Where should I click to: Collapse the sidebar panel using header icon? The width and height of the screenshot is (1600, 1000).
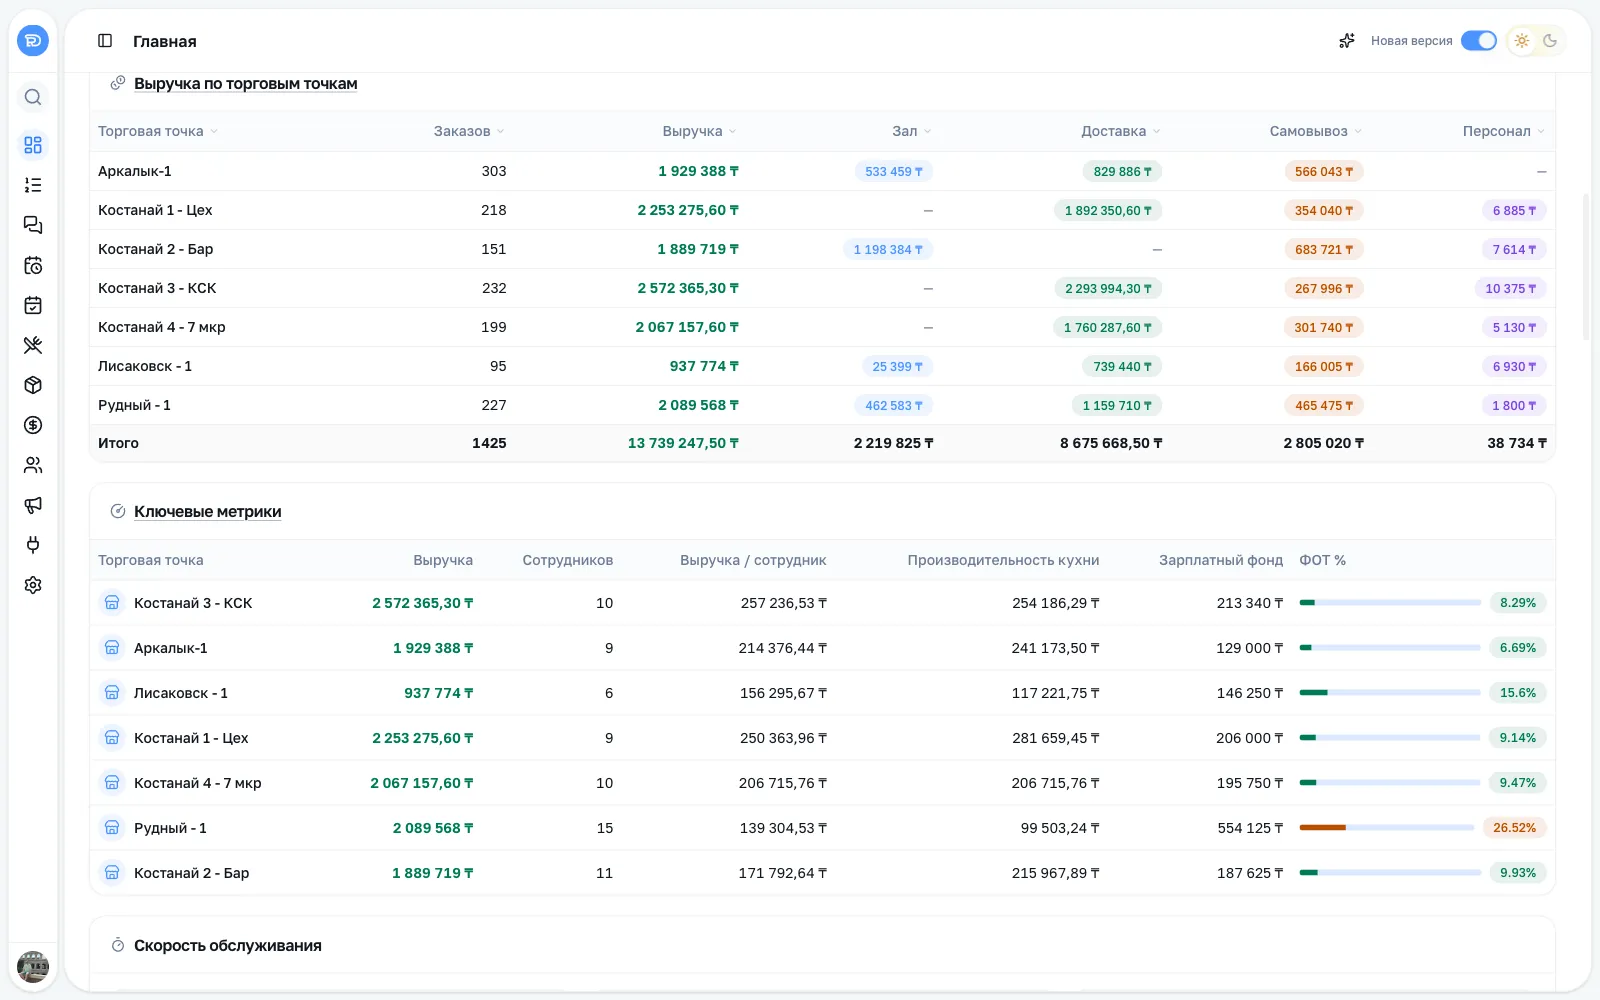pos(105,41)
